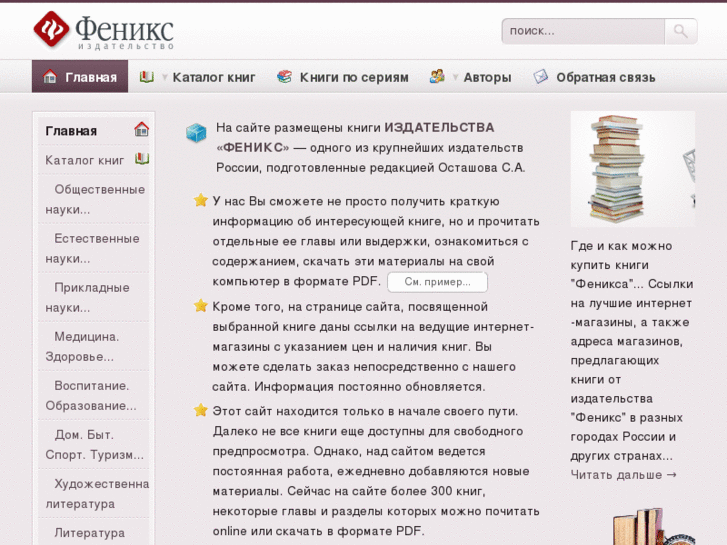Open Дом. Быт. Спорт. Туризм category

[x=94, y=445]
